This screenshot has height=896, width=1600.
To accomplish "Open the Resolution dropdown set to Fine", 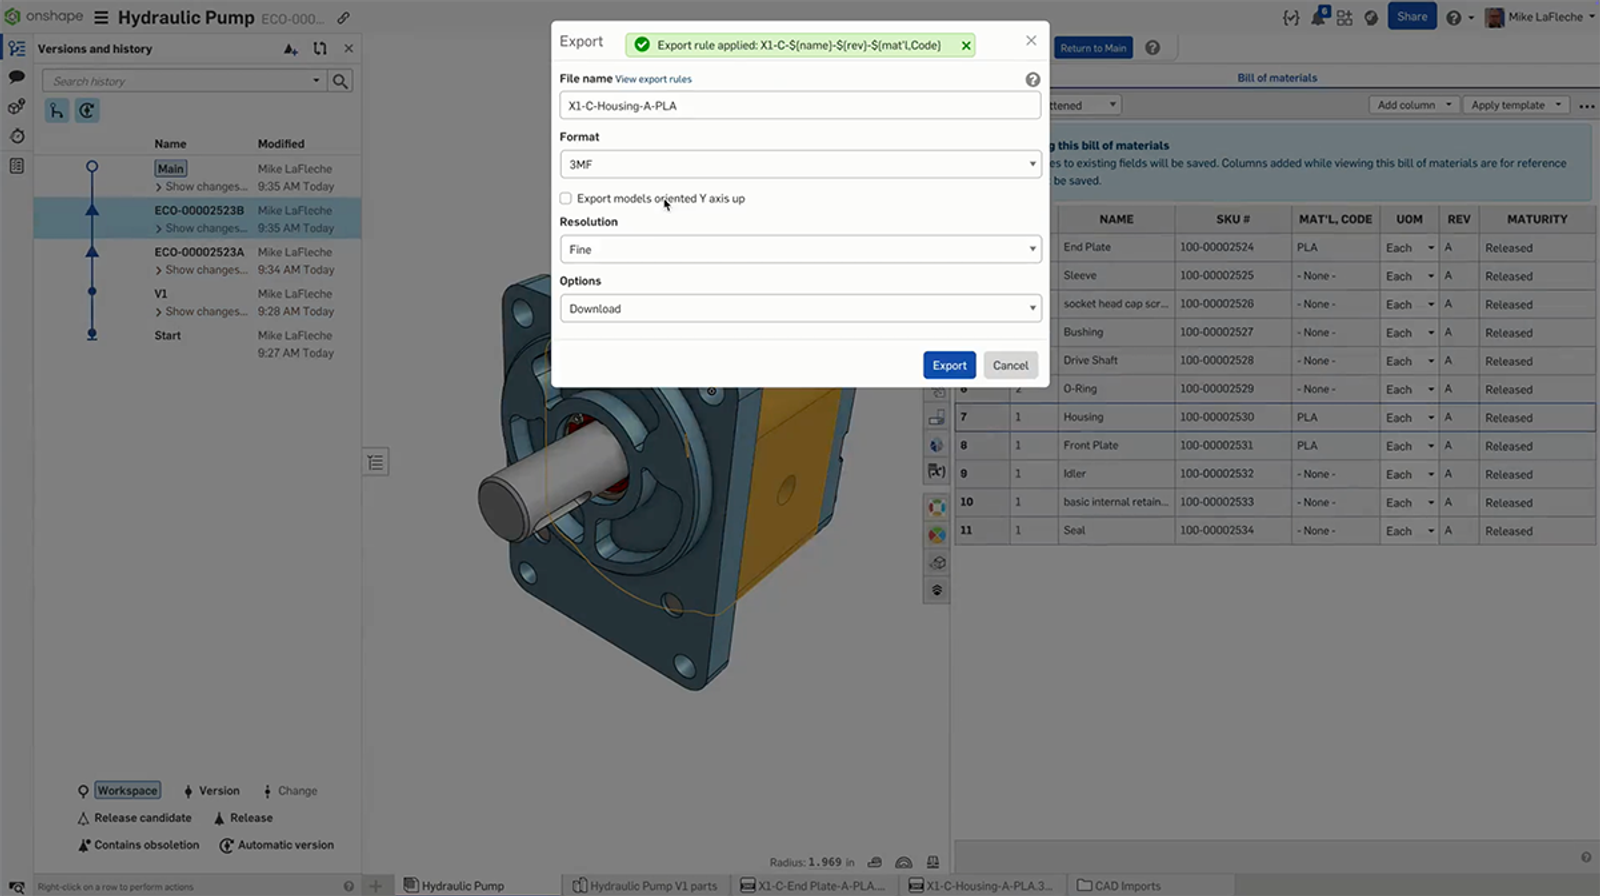I will coord(800,249).
